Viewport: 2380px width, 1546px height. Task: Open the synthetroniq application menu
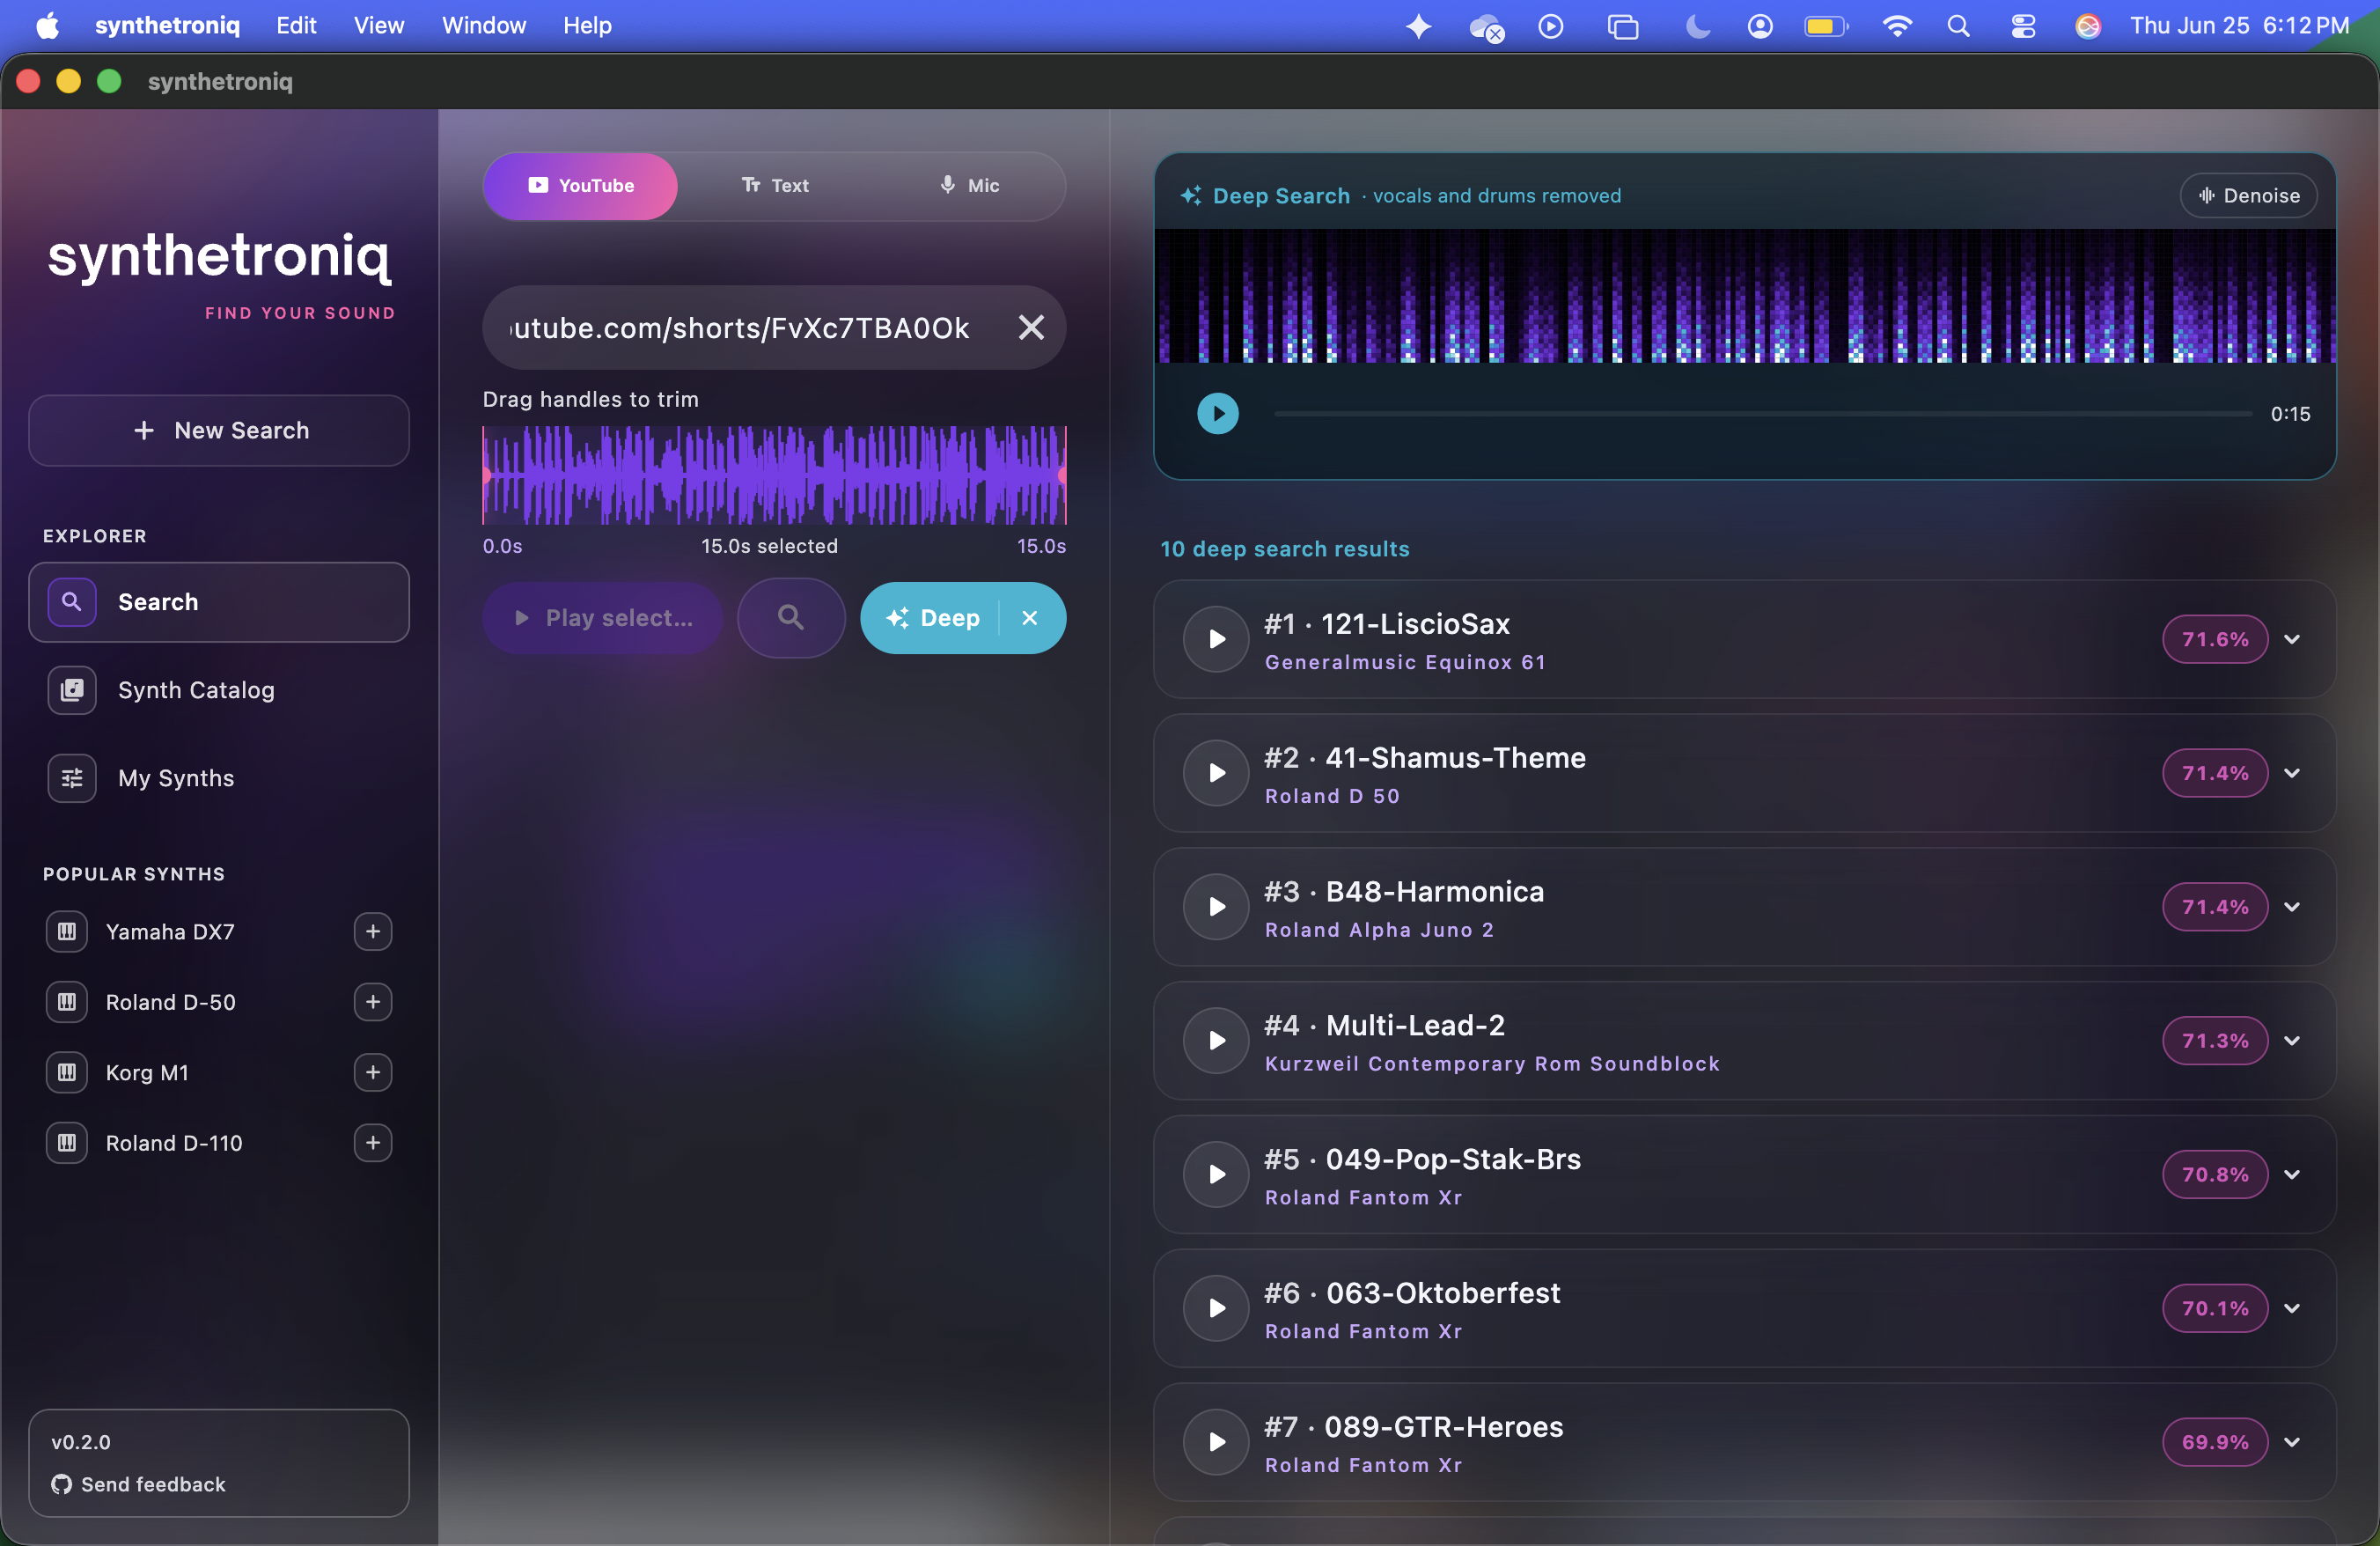click(167, 26)
